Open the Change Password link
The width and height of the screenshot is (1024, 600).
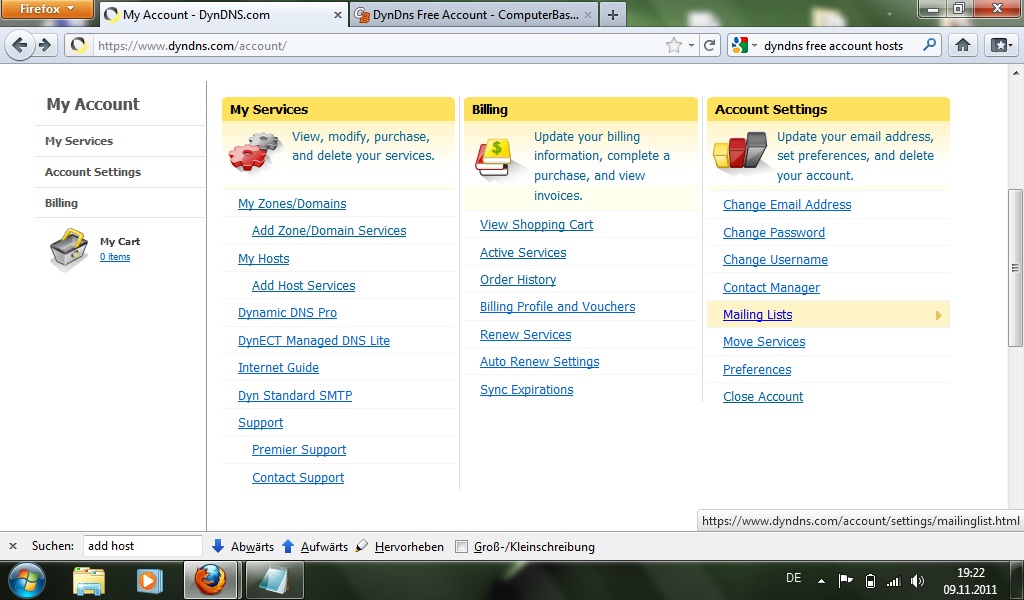tap(774, 232)
